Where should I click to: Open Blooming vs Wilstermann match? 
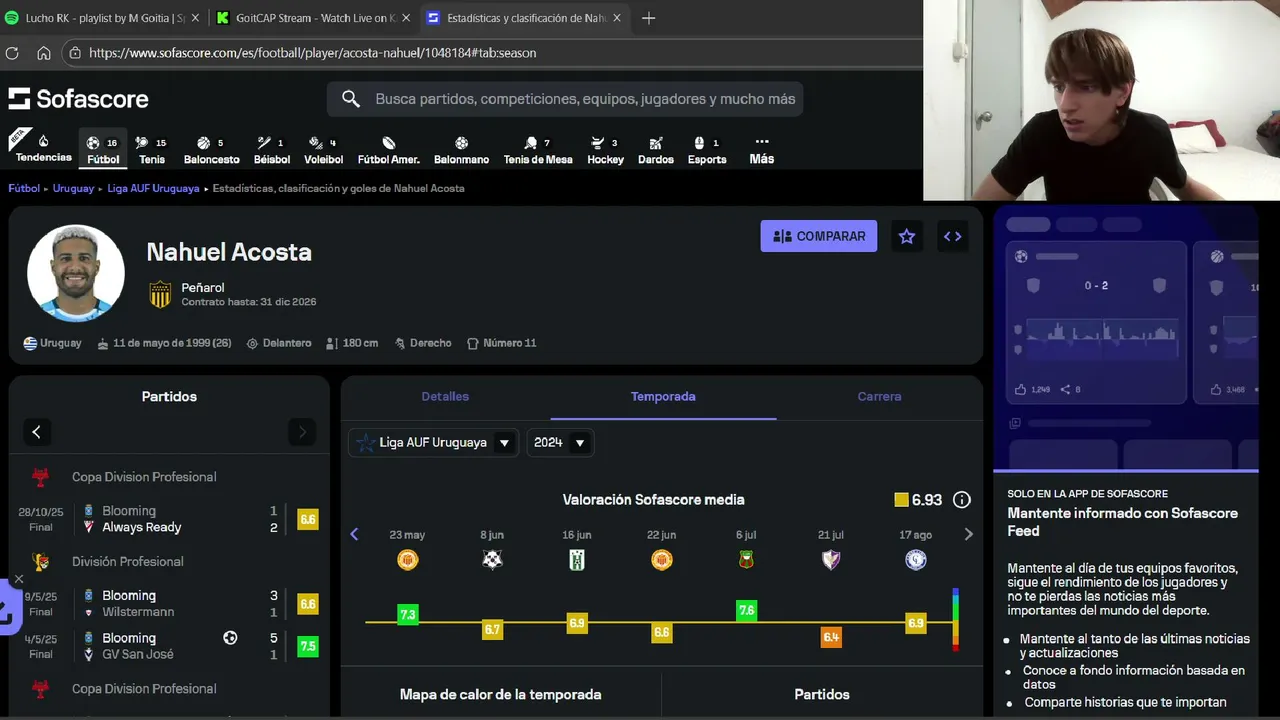click(168, 604)
